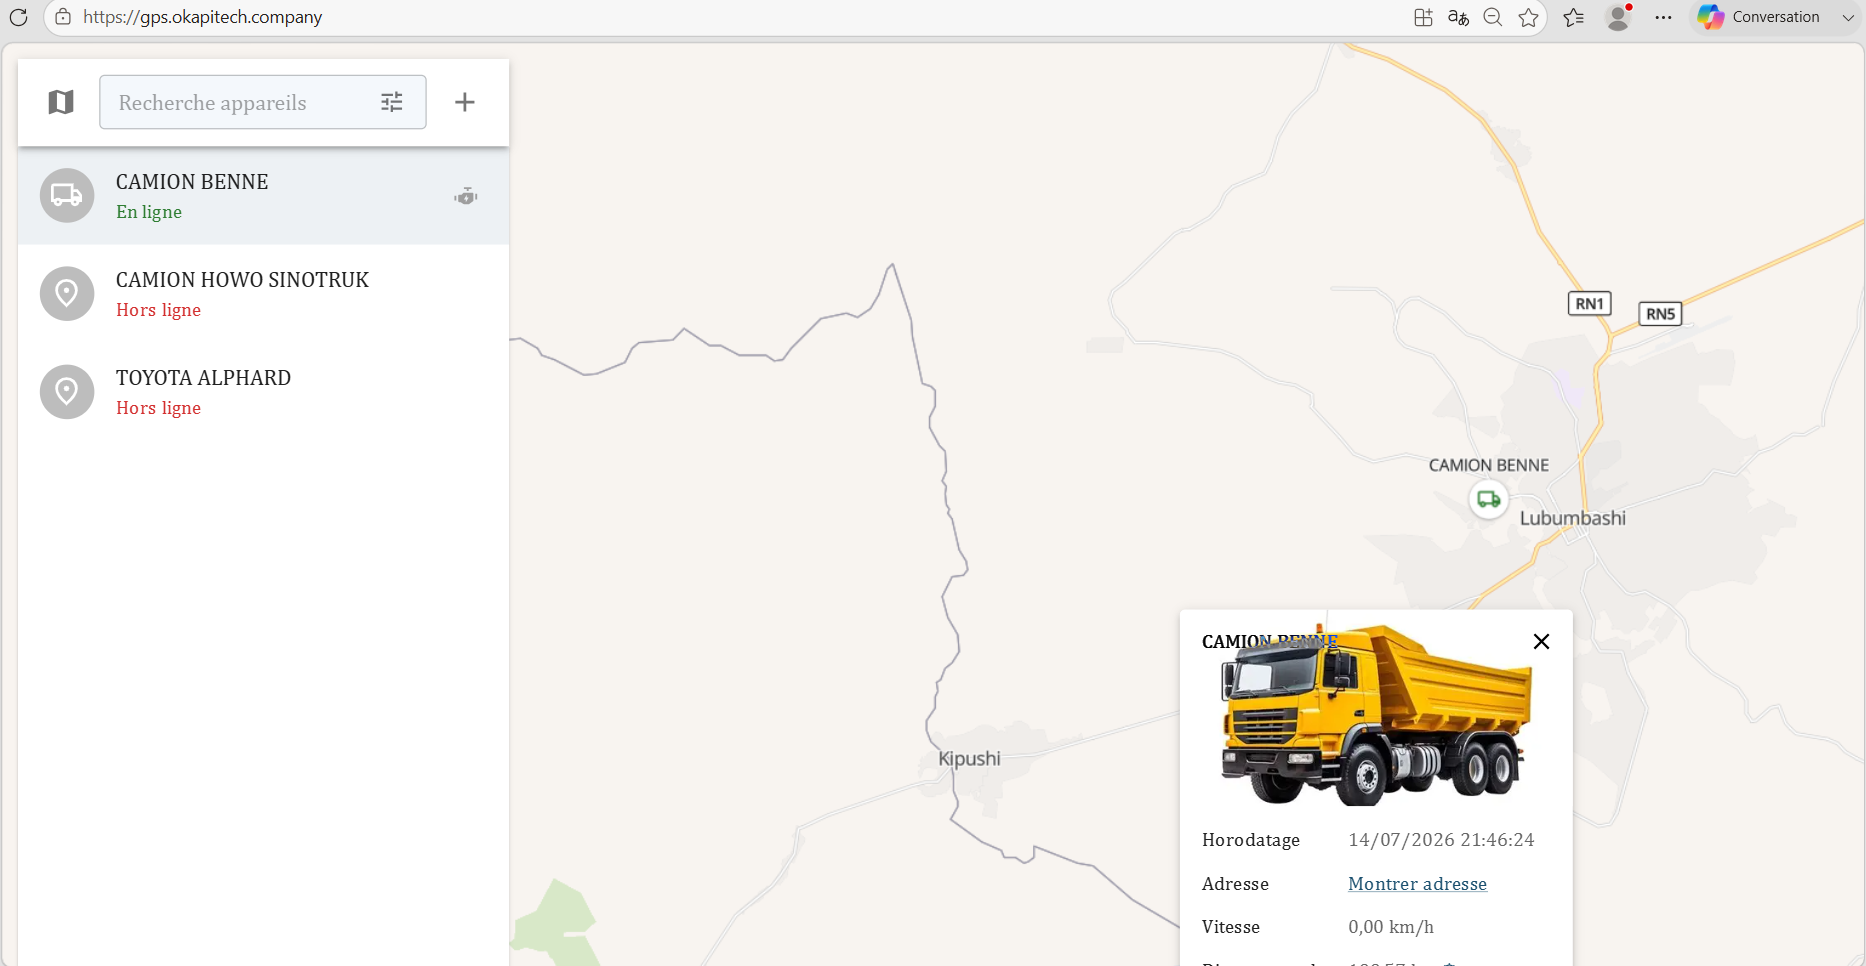Open the favorites list icon
The image size is (1866, 966).
(1574, 17)
